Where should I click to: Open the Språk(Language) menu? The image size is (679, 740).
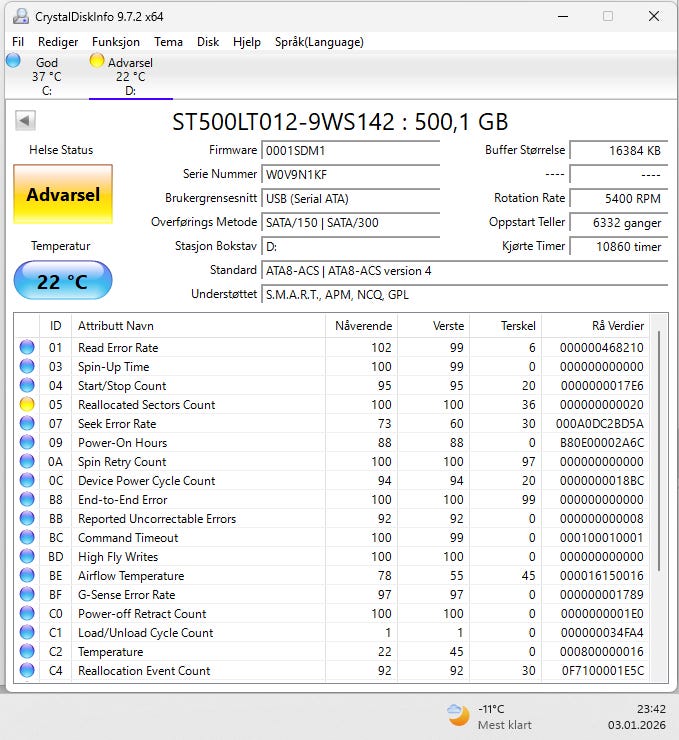[319, 42]
